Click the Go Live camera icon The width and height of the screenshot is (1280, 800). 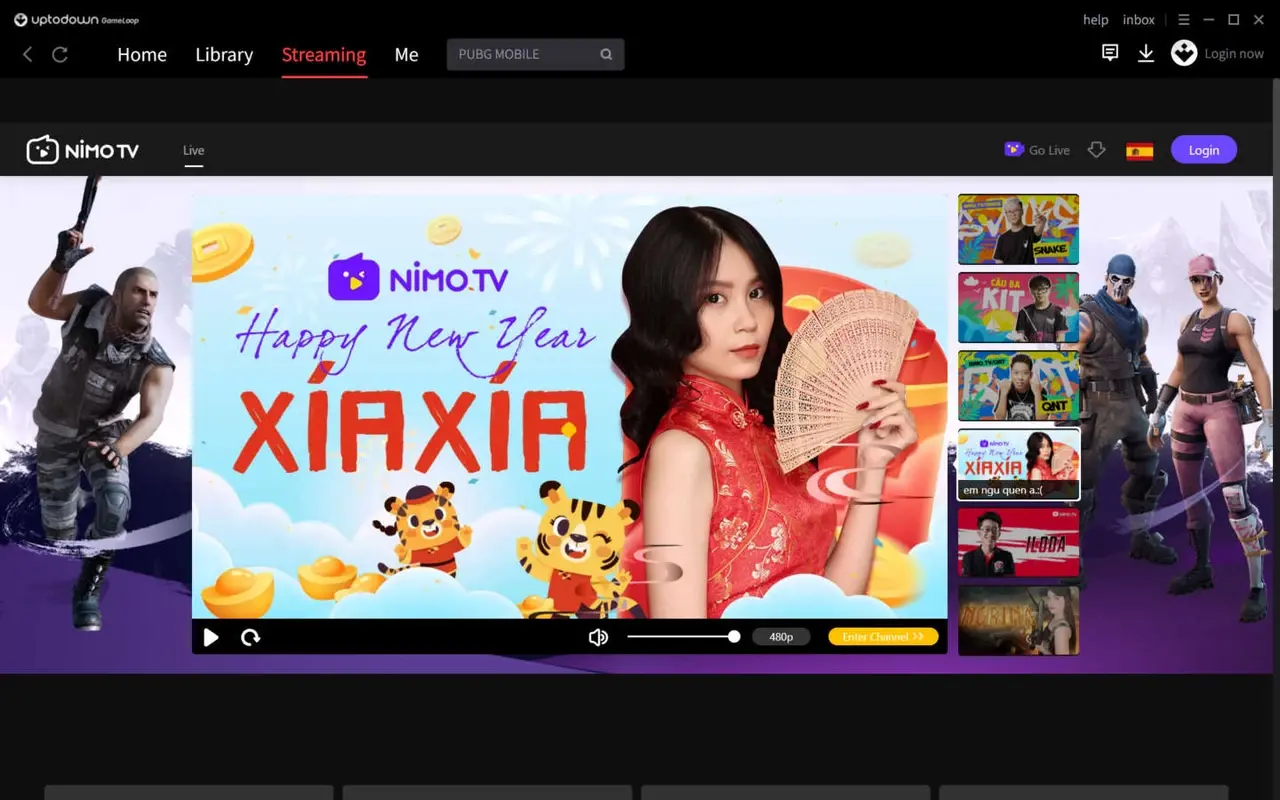(x=1014, y=149)
